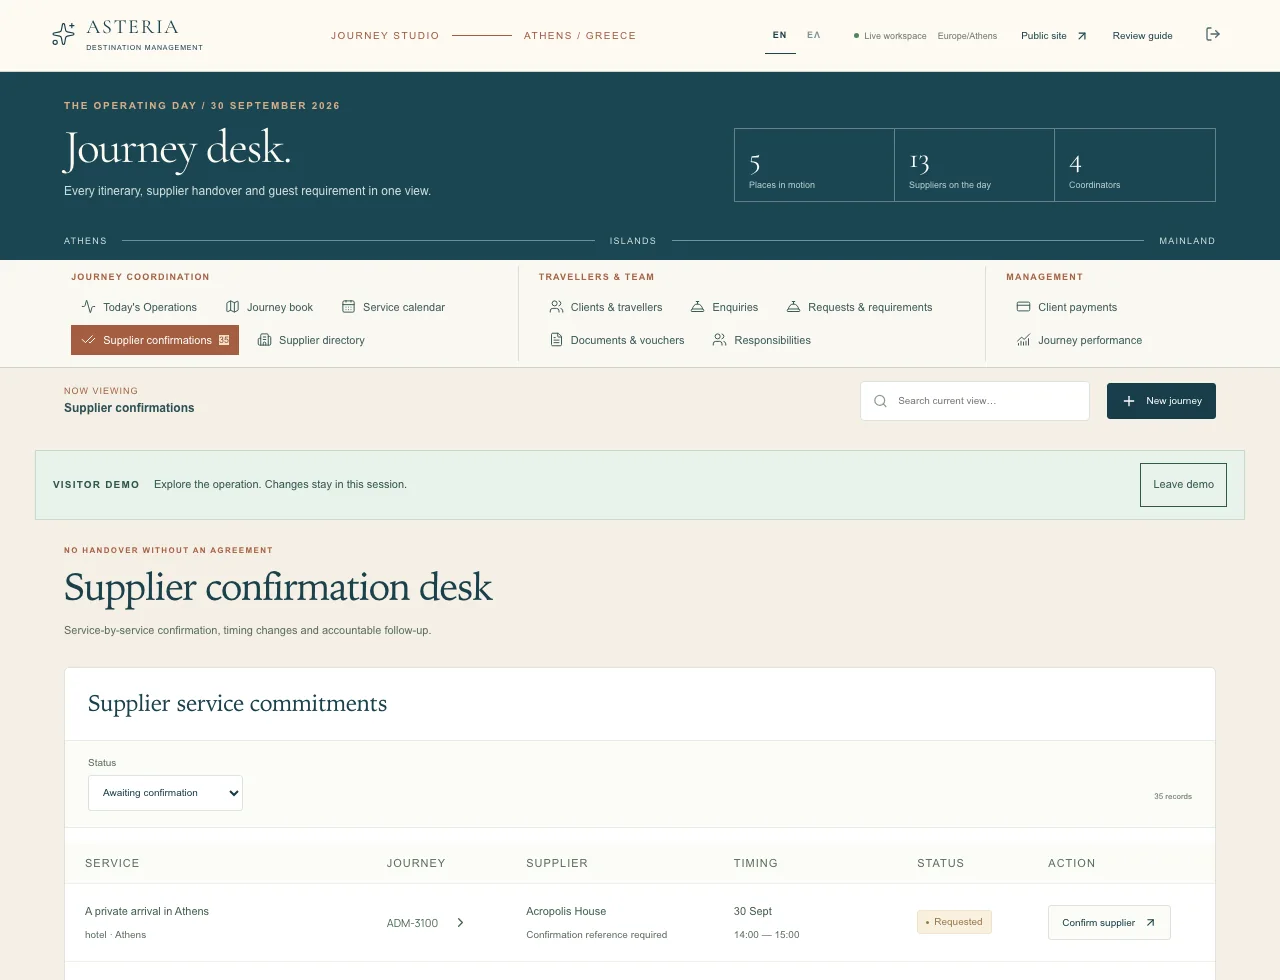Image resolution: width=1280 pixels, height=980 pixels.
Task: Click the Service calendar icon
Action: 348,307
